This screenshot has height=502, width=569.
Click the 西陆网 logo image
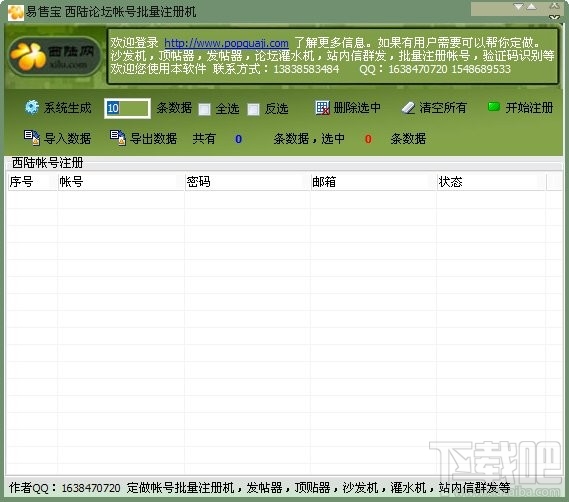(x=55, y=56)
